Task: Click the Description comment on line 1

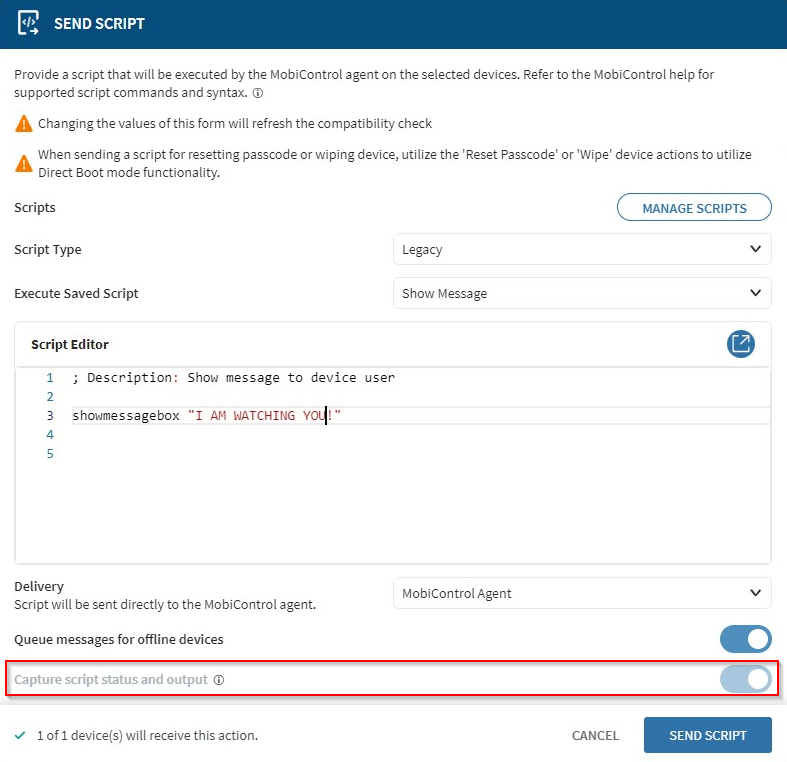Action: pyautogui.click(x=233, y=378)
